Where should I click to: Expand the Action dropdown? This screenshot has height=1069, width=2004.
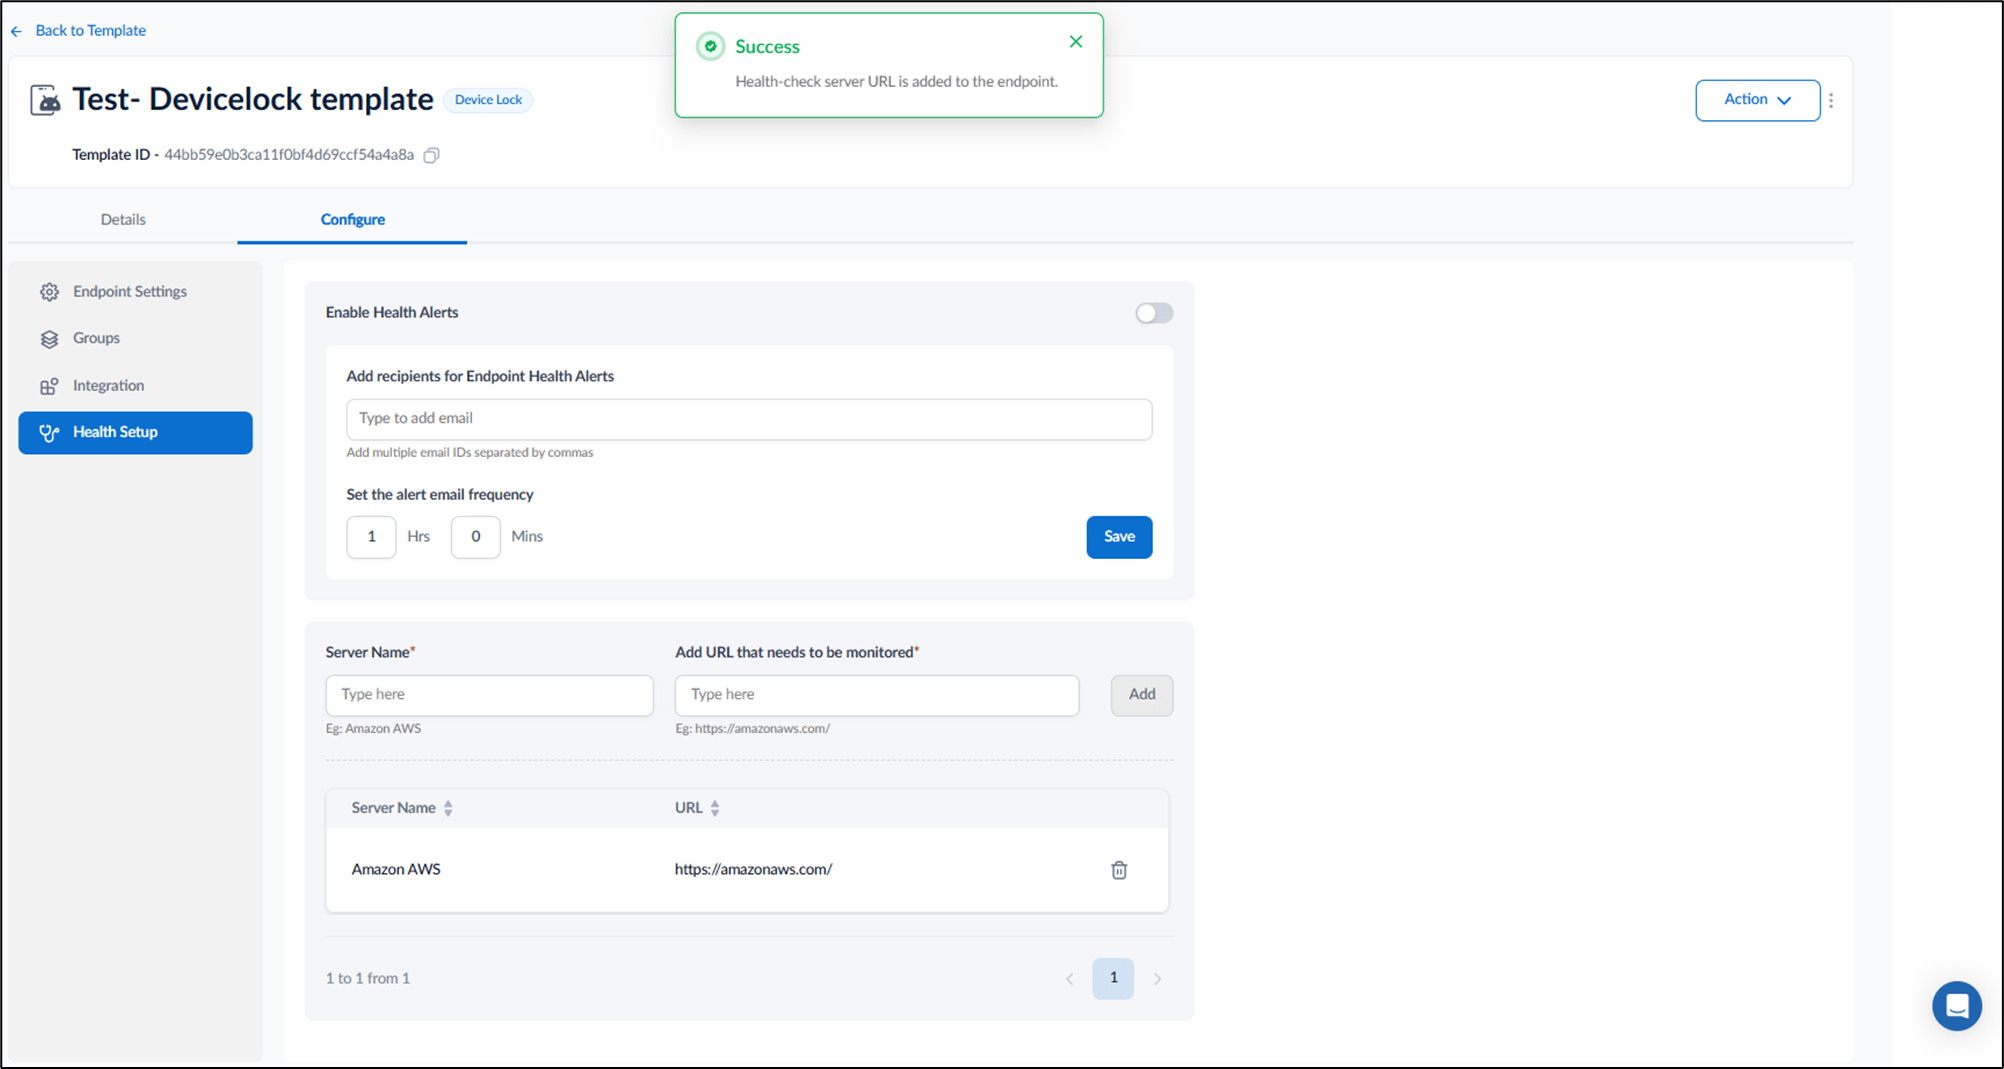click(x=1757, y=100)
